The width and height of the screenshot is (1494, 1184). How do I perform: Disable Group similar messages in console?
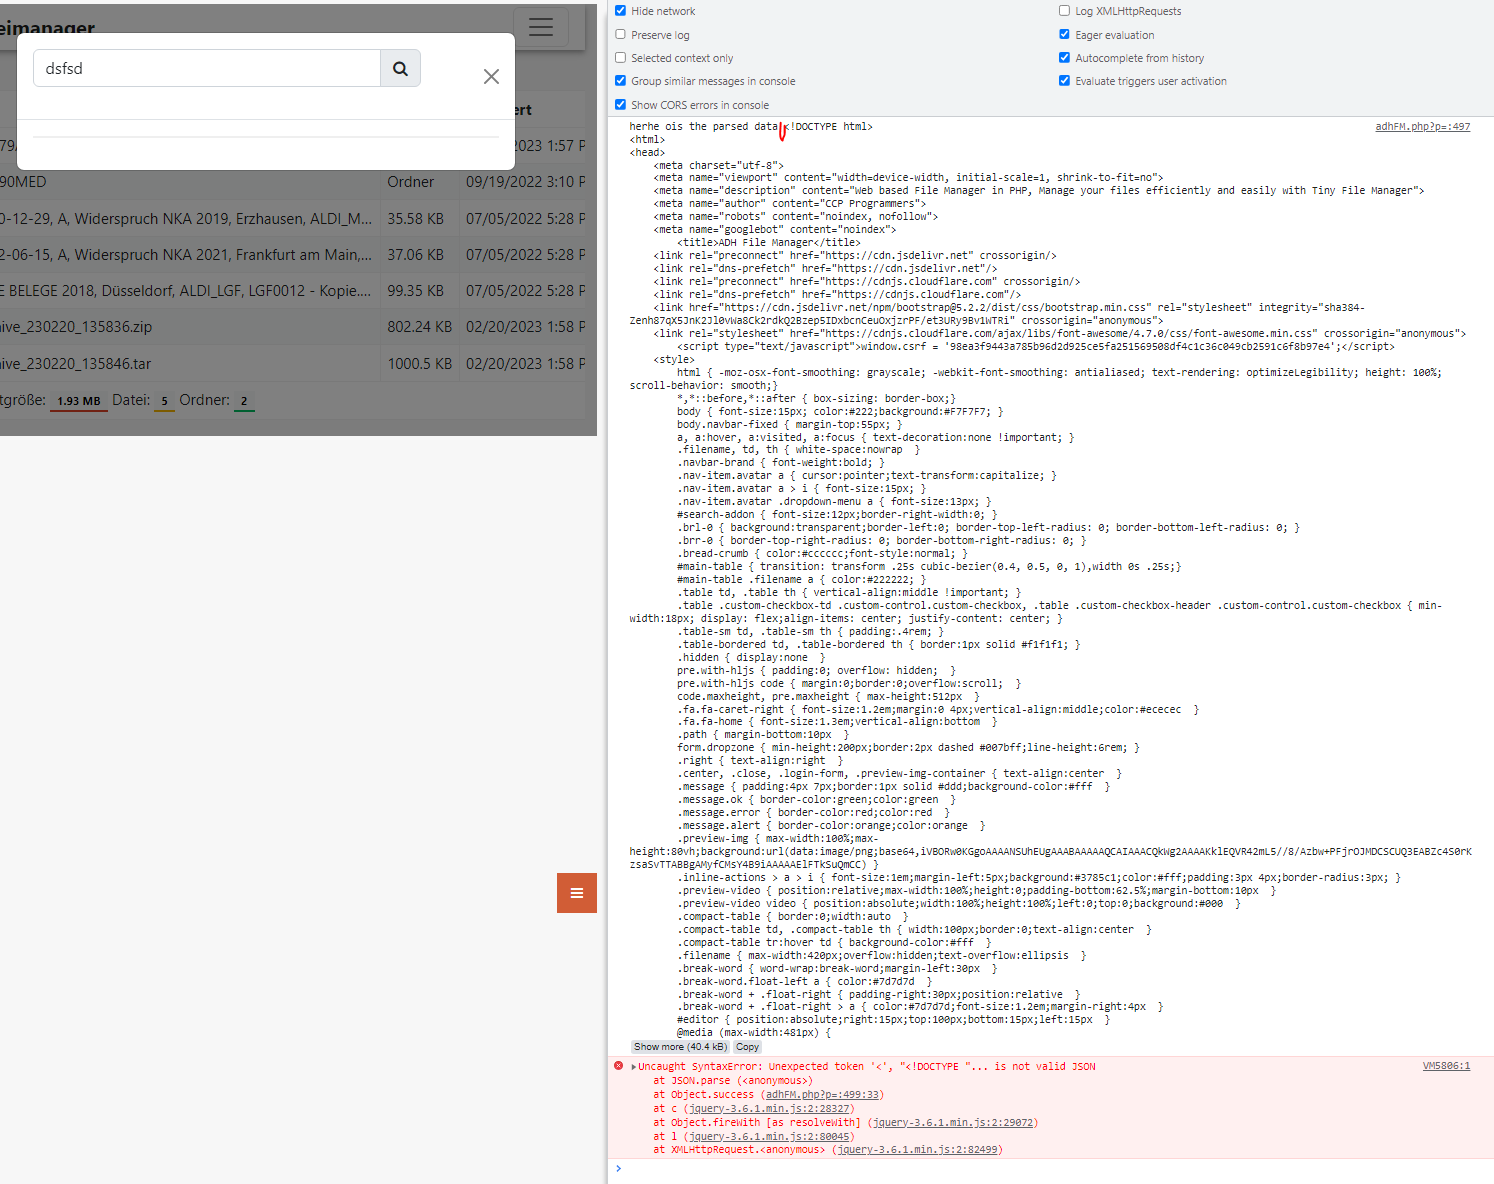620,81
